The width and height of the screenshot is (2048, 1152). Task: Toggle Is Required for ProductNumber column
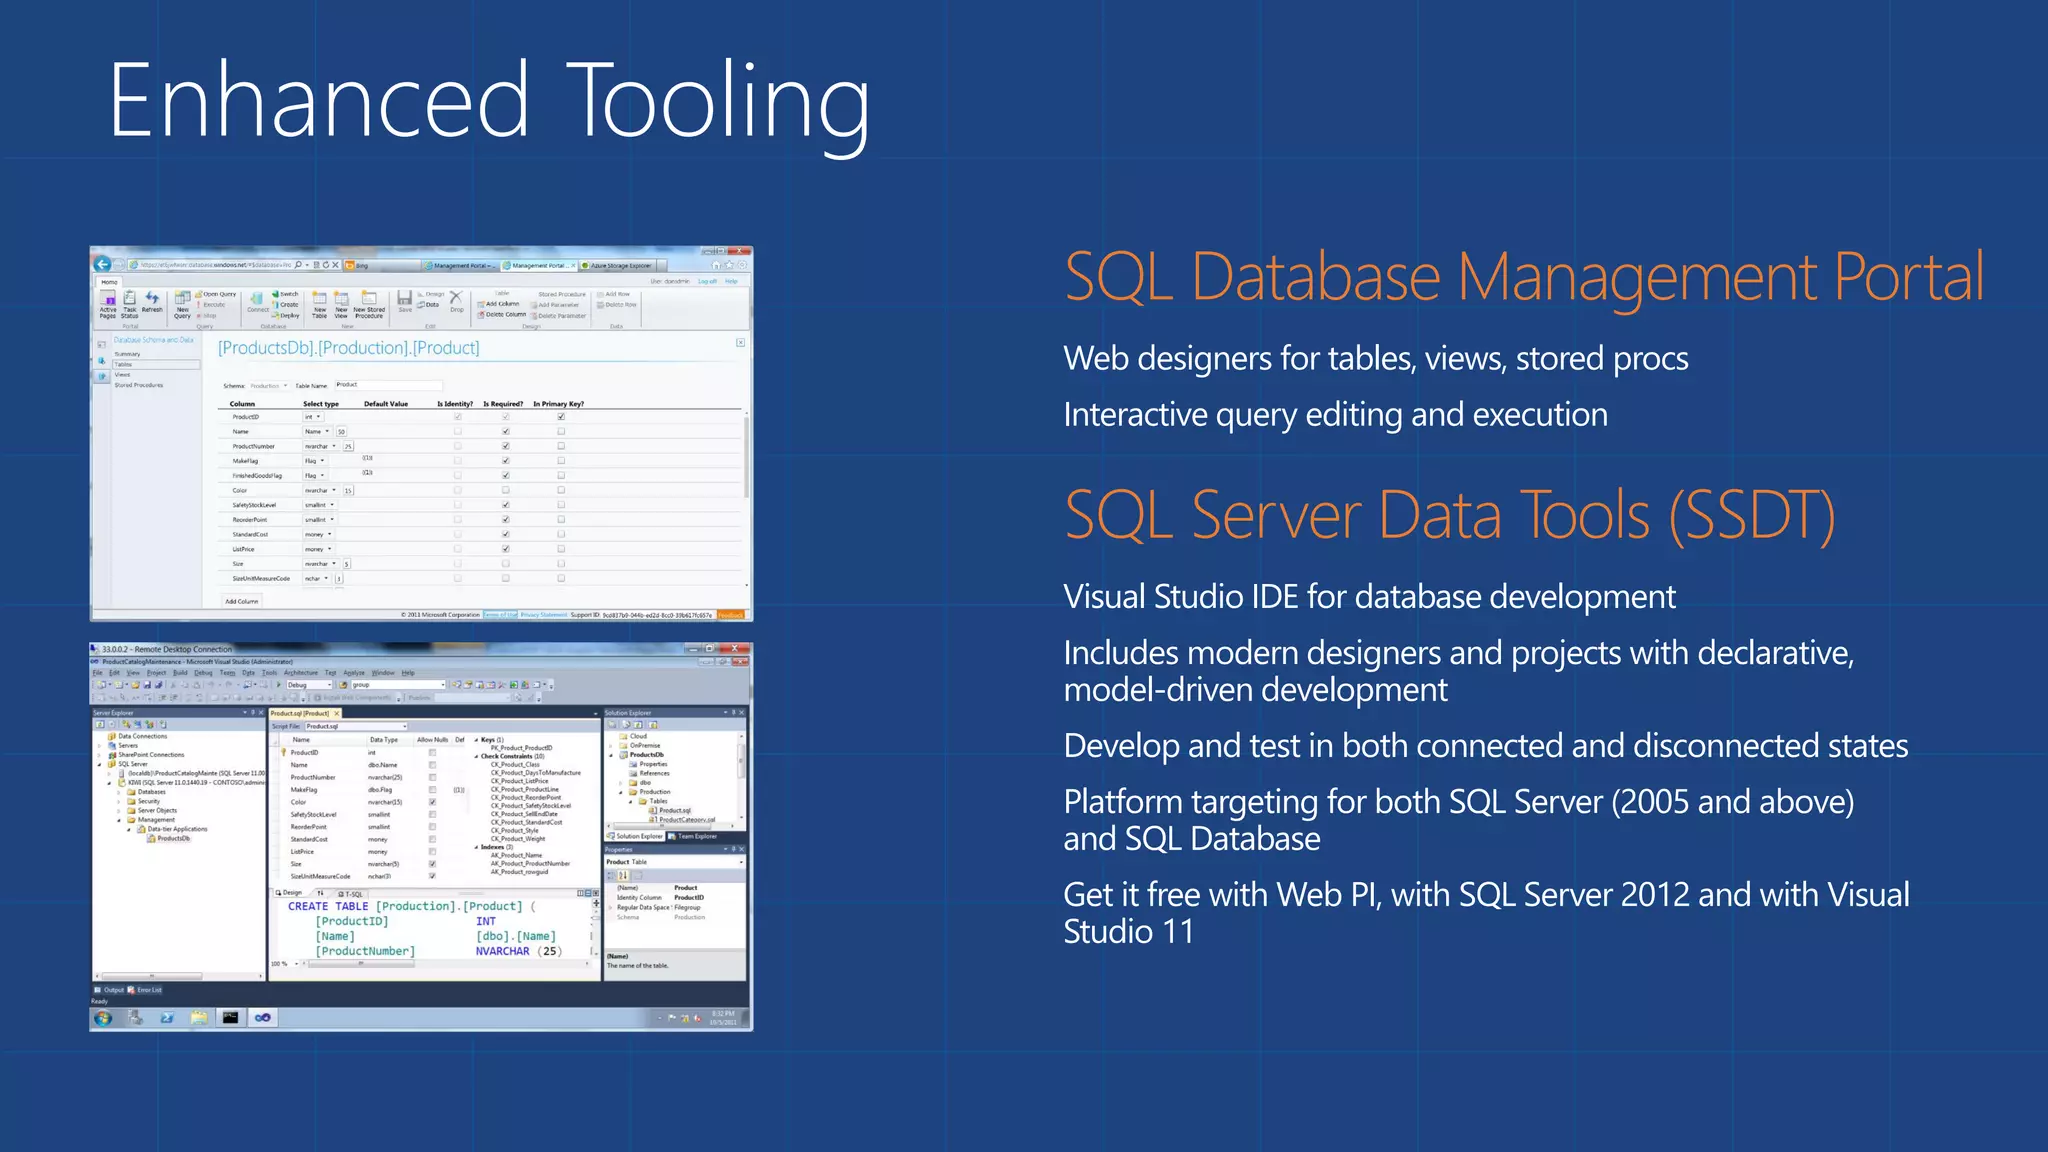coord(506,446)
